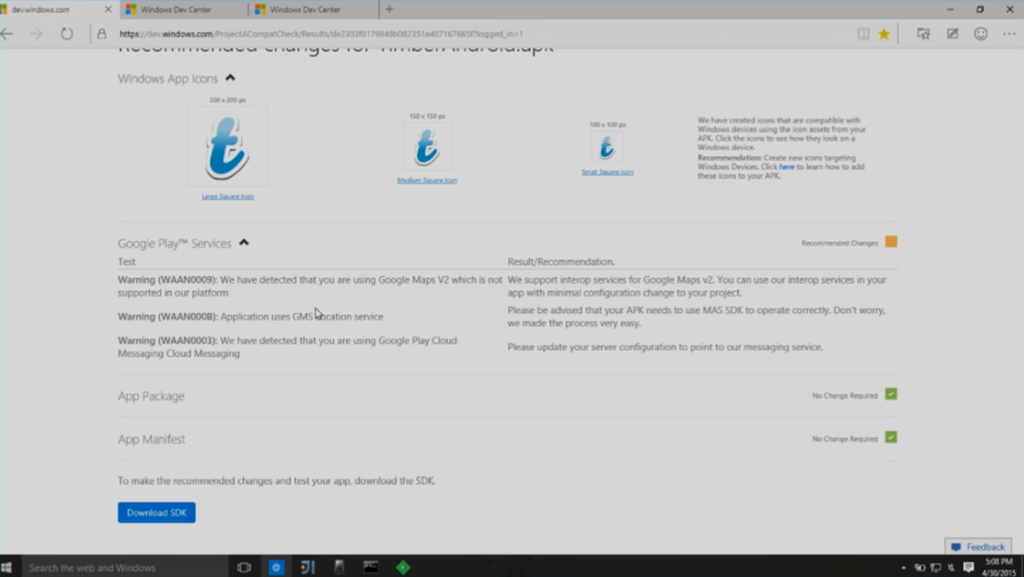Open reading view book icon
This screenshot has height=577, width=1024.
pyautogui.click(x=863, y=34)
